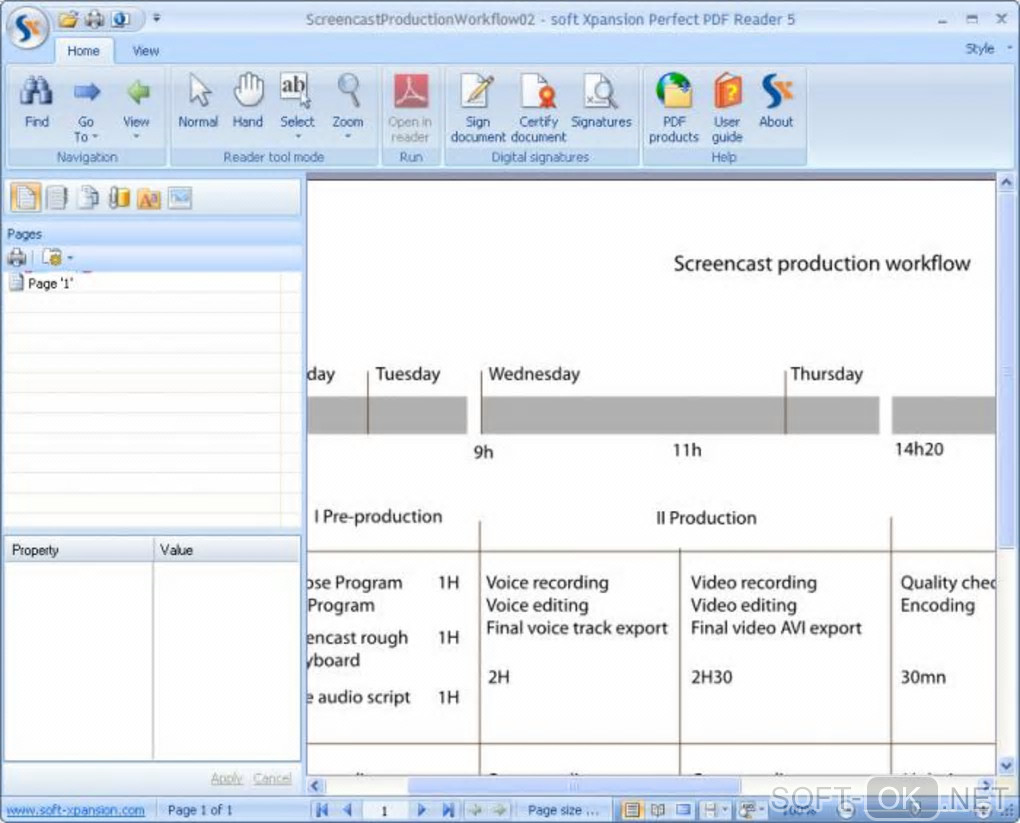Switch to the Home ribbon tab
This screenshot has width=1020, height=823.
(83, 51)
